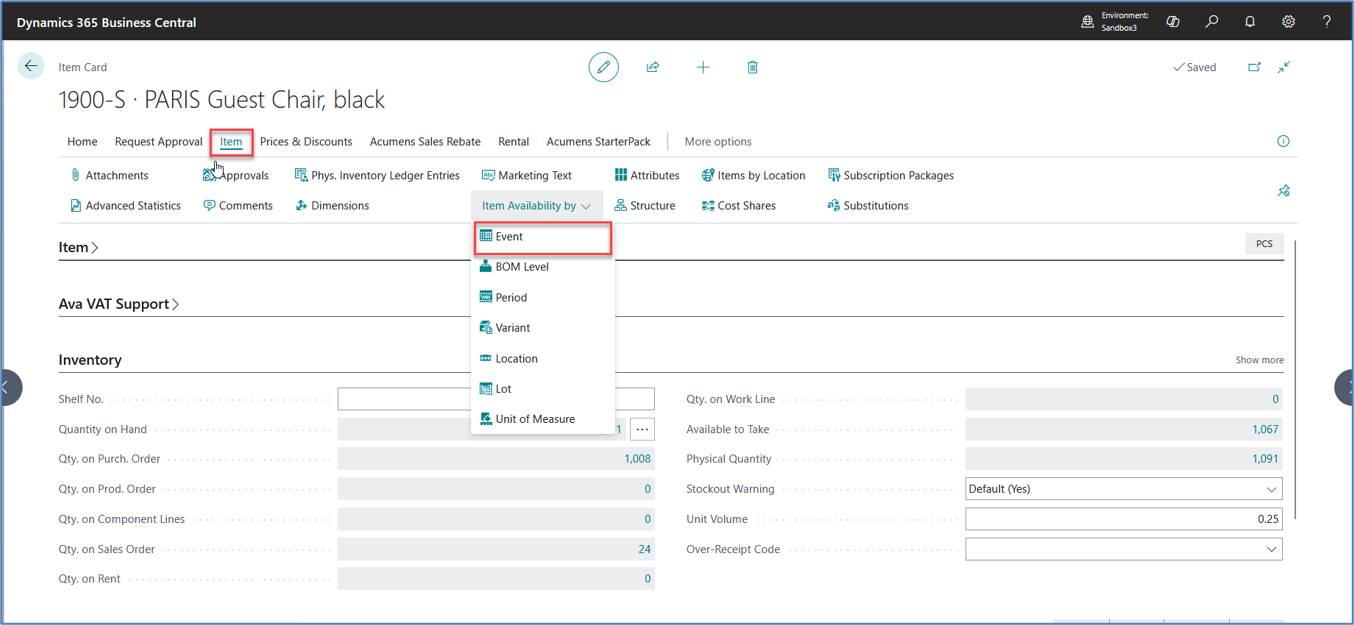Open Subscription Packages
Image resolution: width=1354 pixels, height=625 pixels.
point(891,175)
